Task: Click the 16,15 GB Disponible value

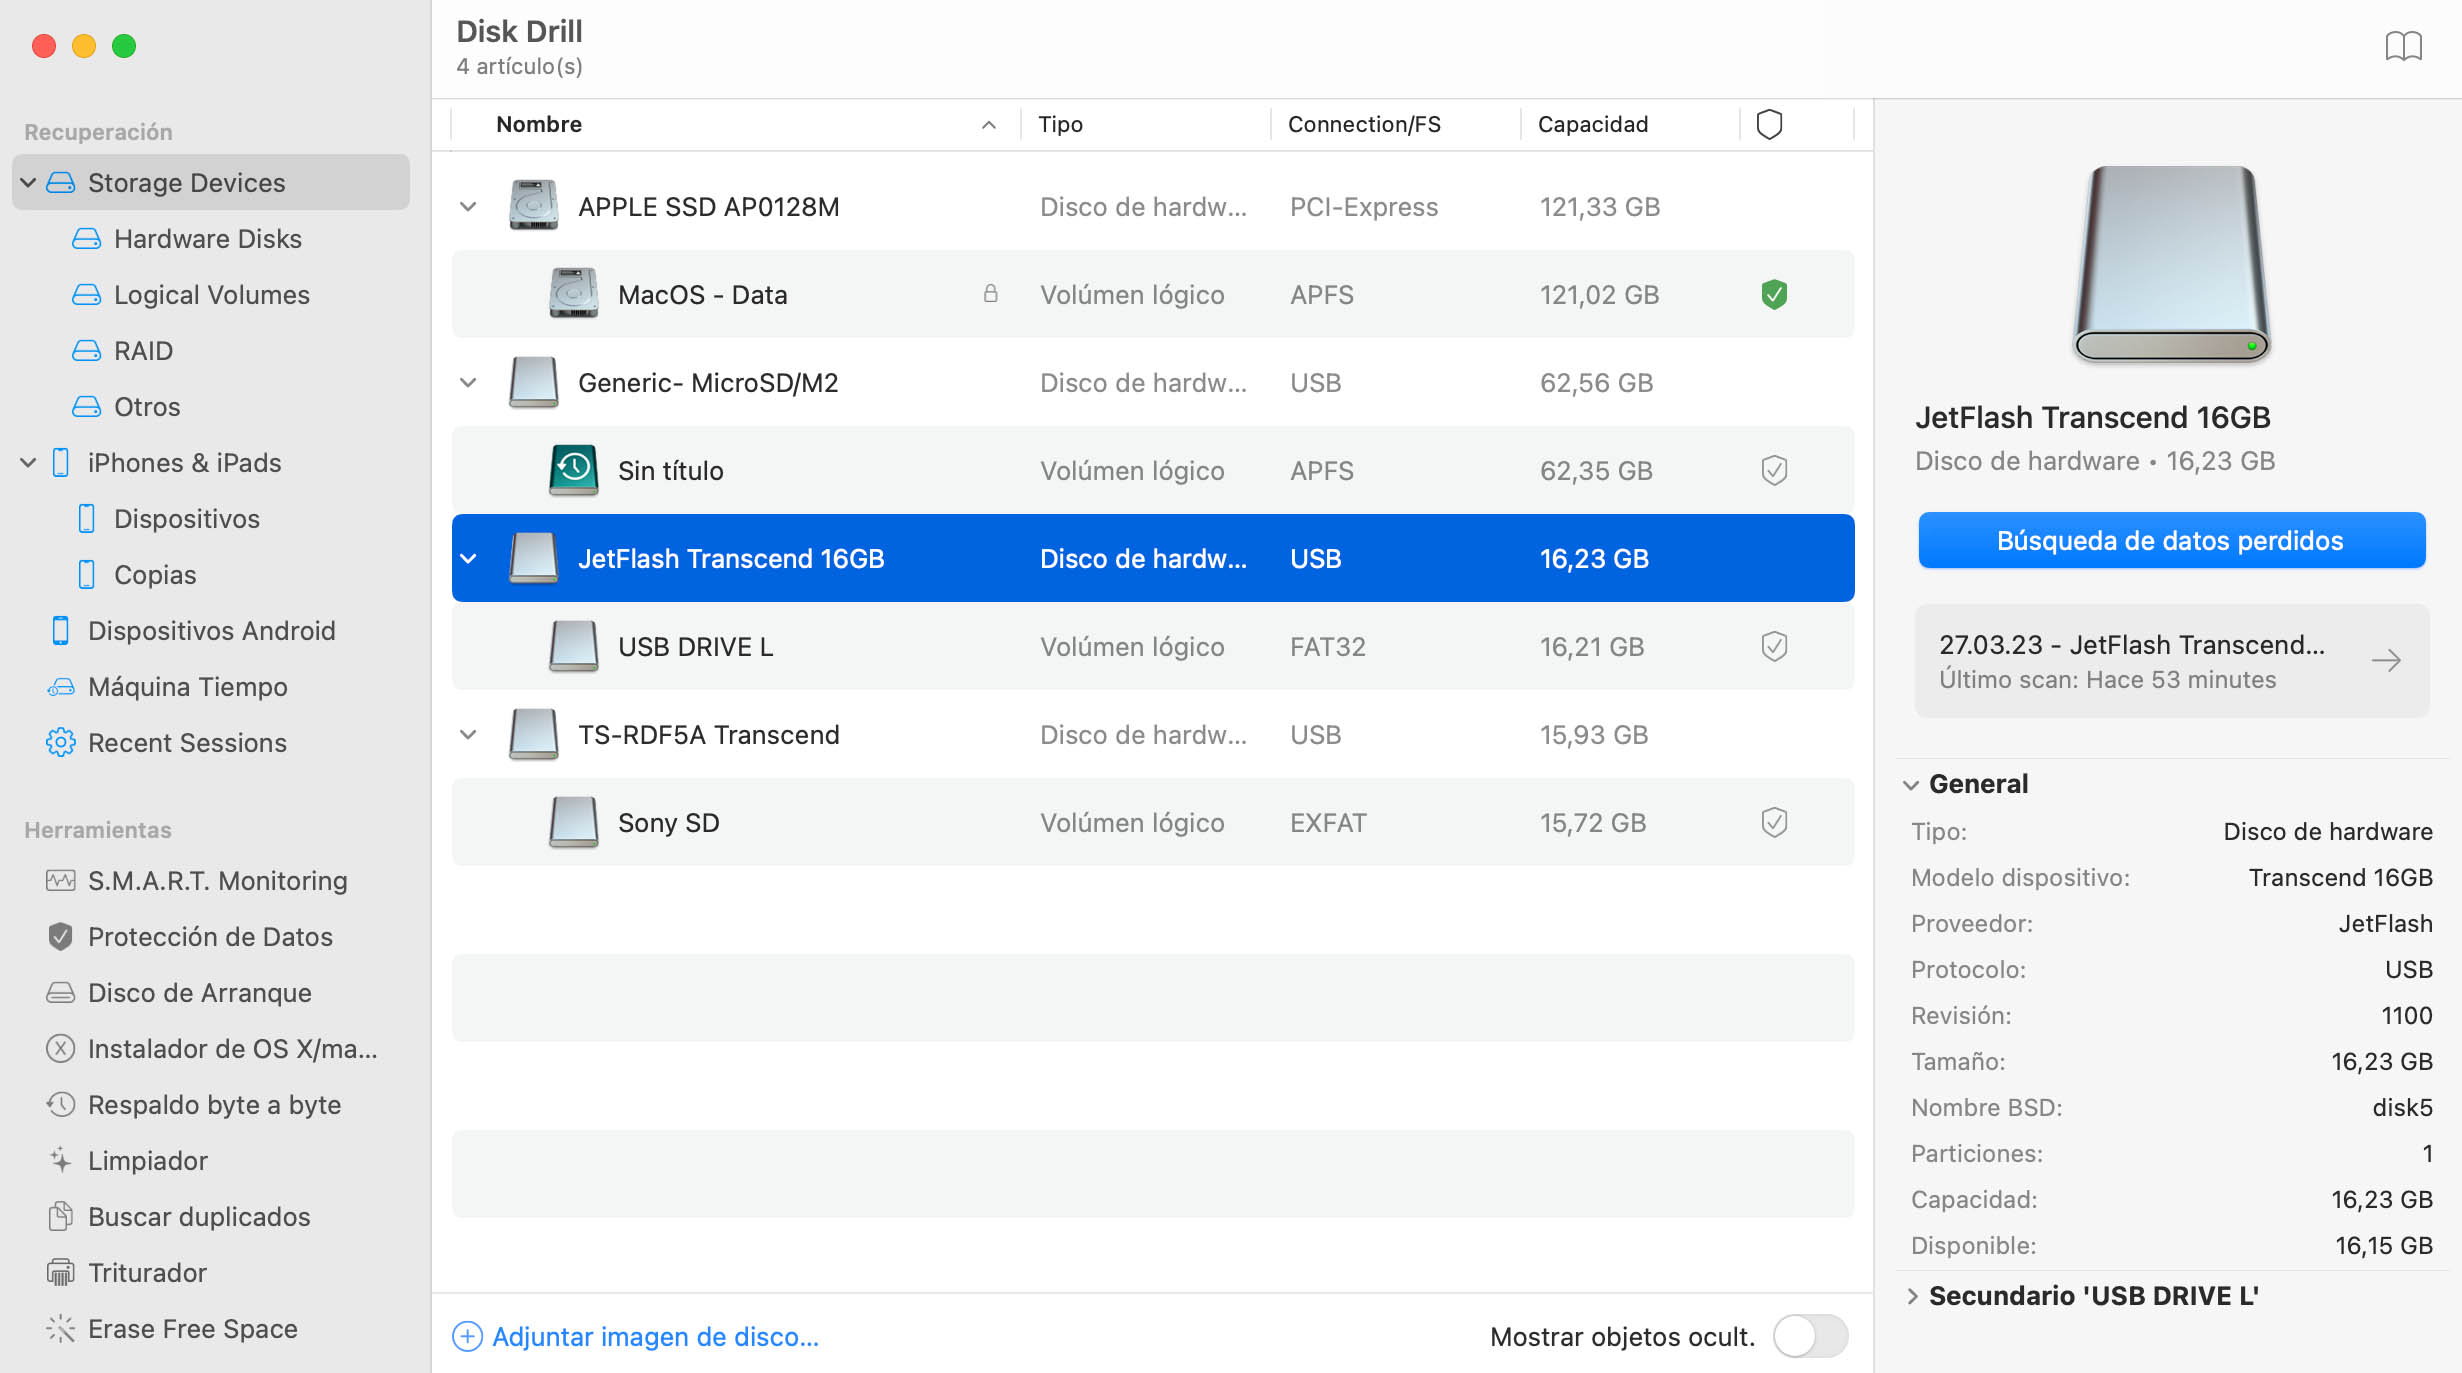Action: coord(2383,1245)
